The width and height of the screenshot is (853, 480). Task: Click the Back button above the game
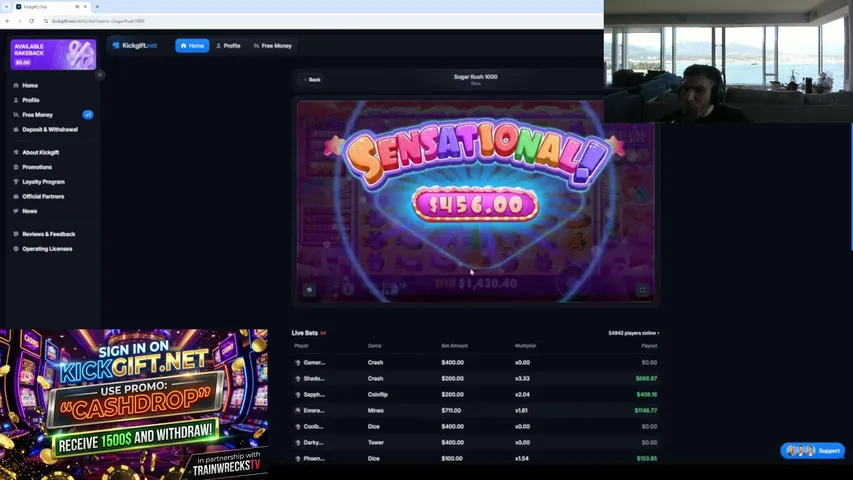click(312, 79)
